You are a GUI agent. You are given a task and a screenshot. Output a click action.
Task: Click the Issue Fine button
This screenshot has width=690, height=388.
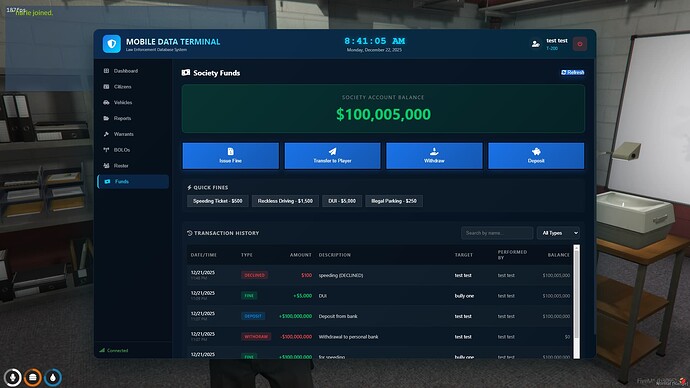click(231, 156)
